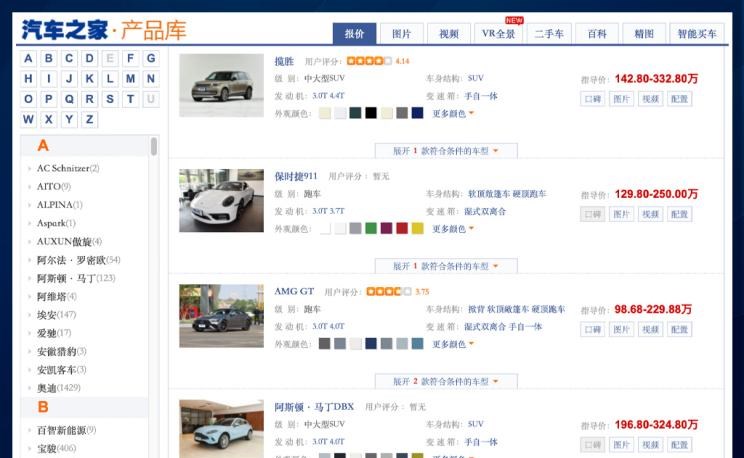Open 宝骏 brand in sidebar
The width and height of the screenshot is (744, 458).
56,449
